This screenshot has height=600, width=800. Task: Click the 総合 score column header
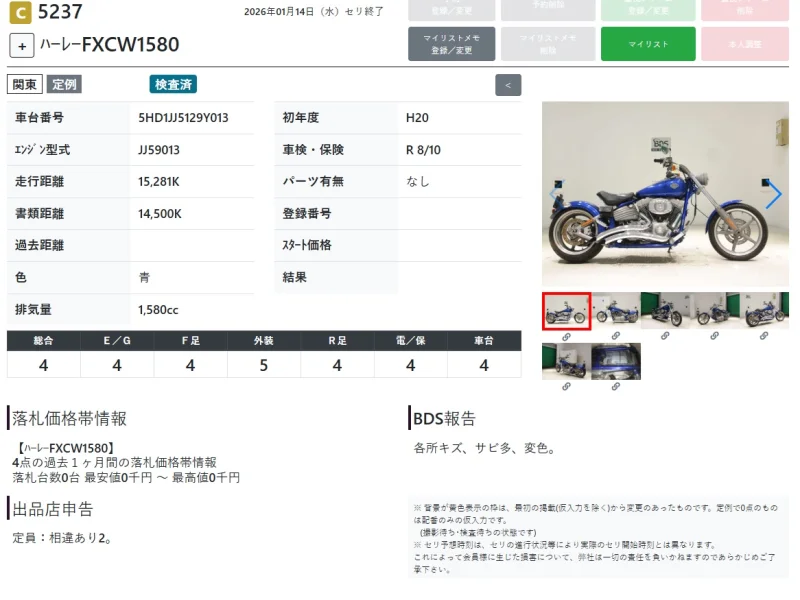(43, 341)
